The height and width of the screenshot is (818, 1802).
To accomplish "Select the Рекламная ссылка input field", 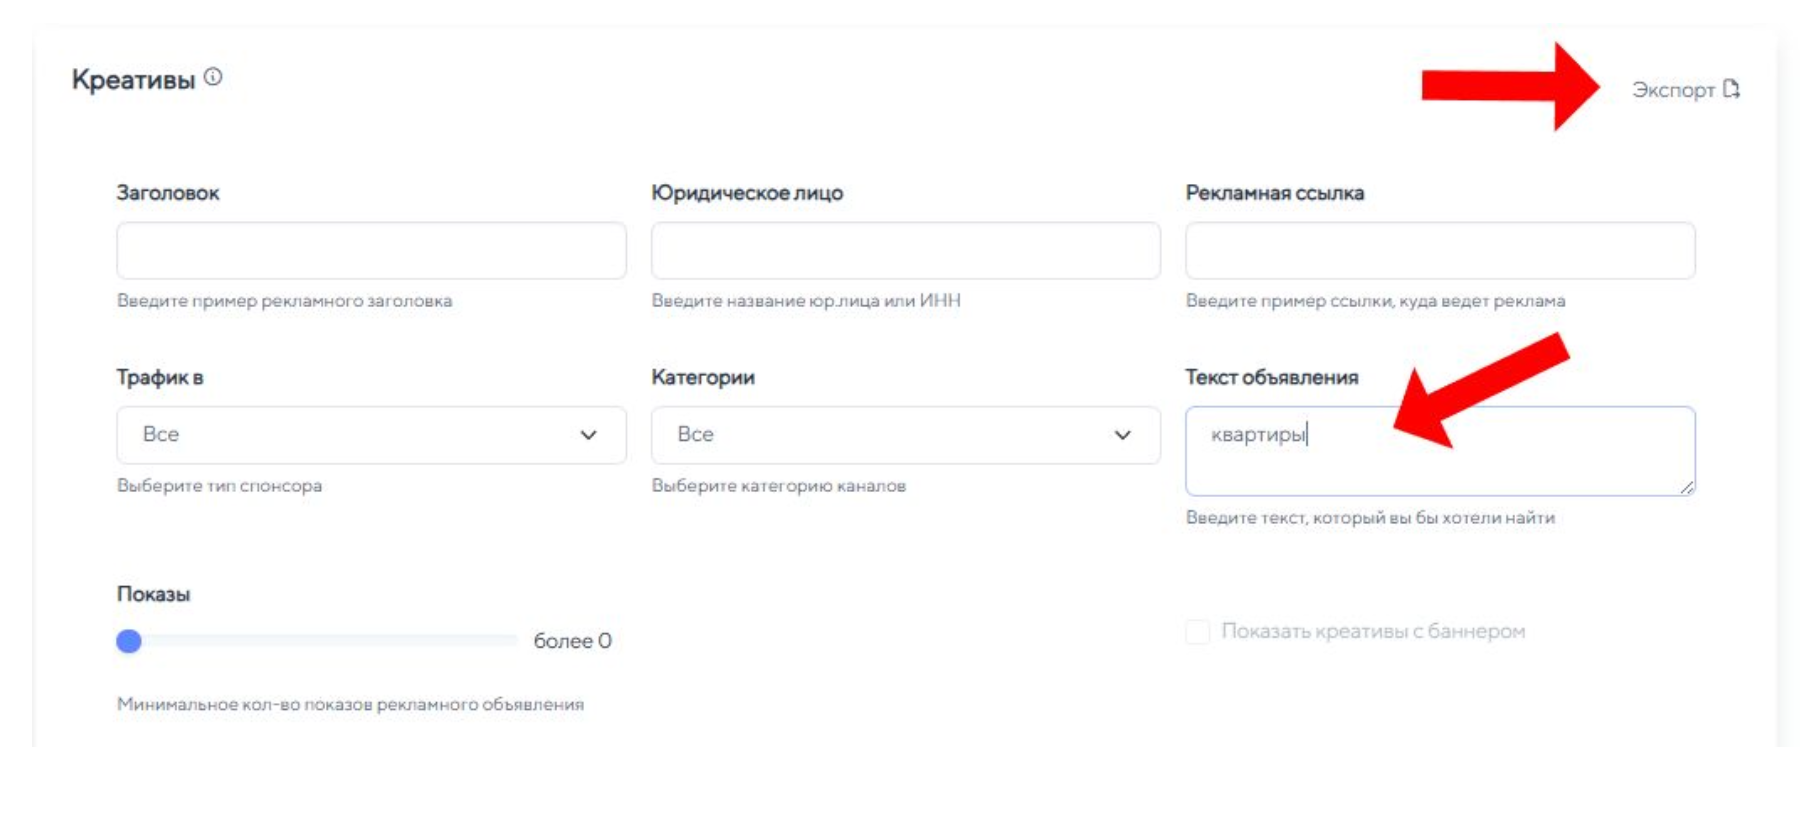I will click(x=1439, y=251).
